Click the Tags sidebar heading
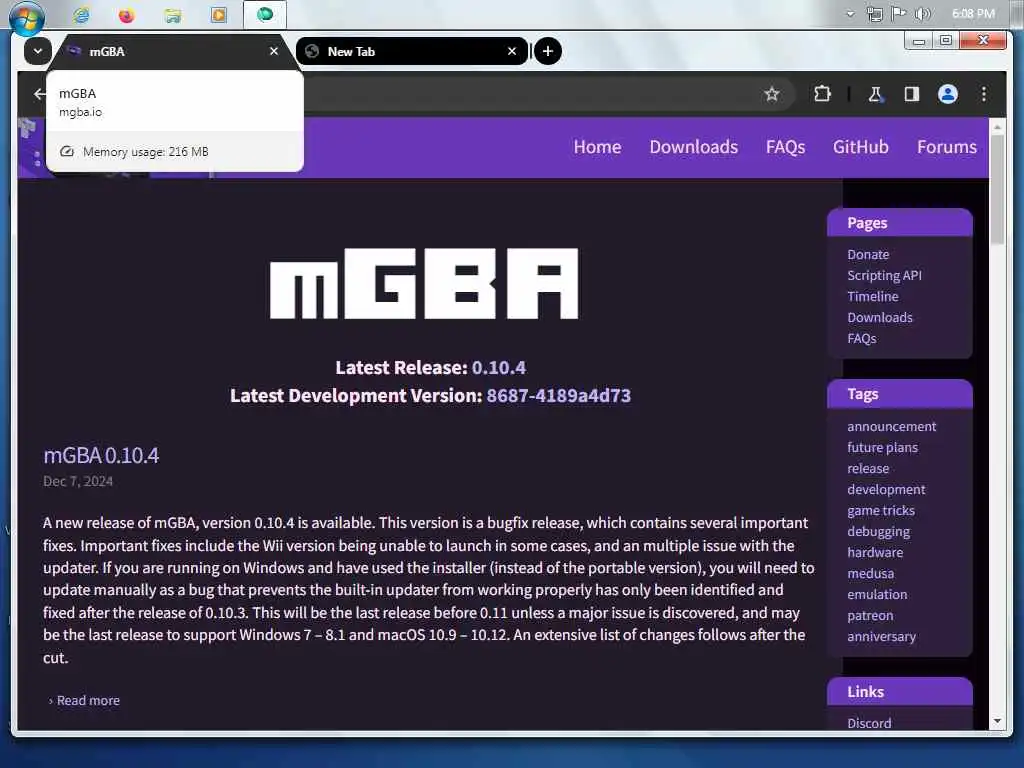The image size is (1024, 768). [899, 394]
